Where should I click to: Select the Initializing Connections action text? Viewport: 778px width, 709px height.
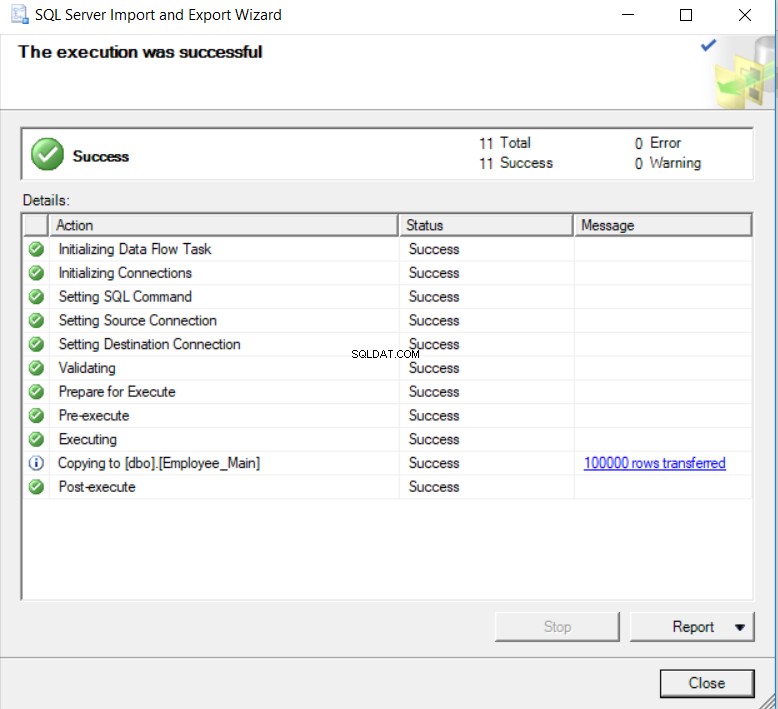click(x=125, y=273)
